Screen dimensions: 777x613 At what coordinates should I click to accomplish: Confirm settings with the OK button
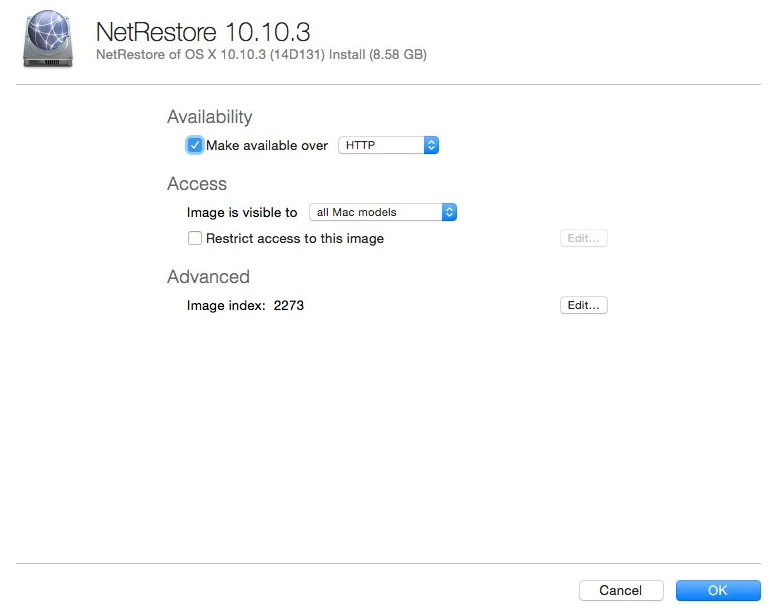[718, 590]
